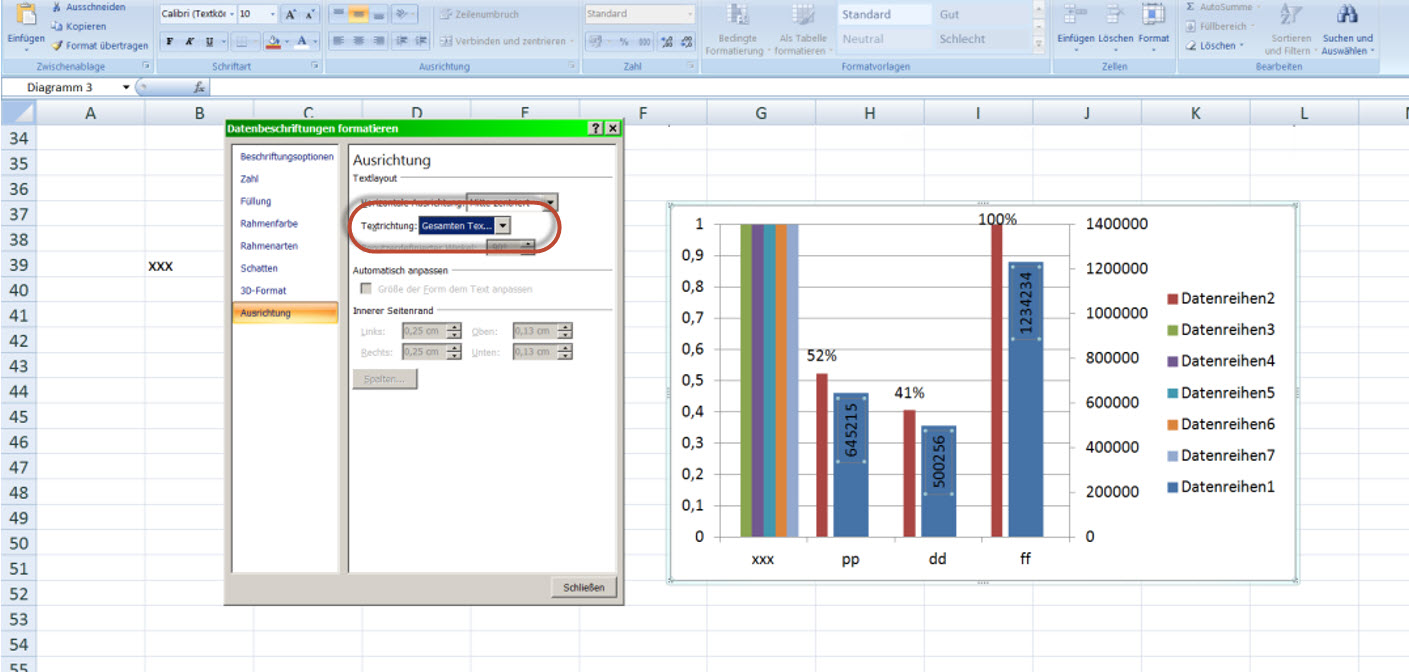Click the Format übertragen paintbrush icon

coord(58,45)
